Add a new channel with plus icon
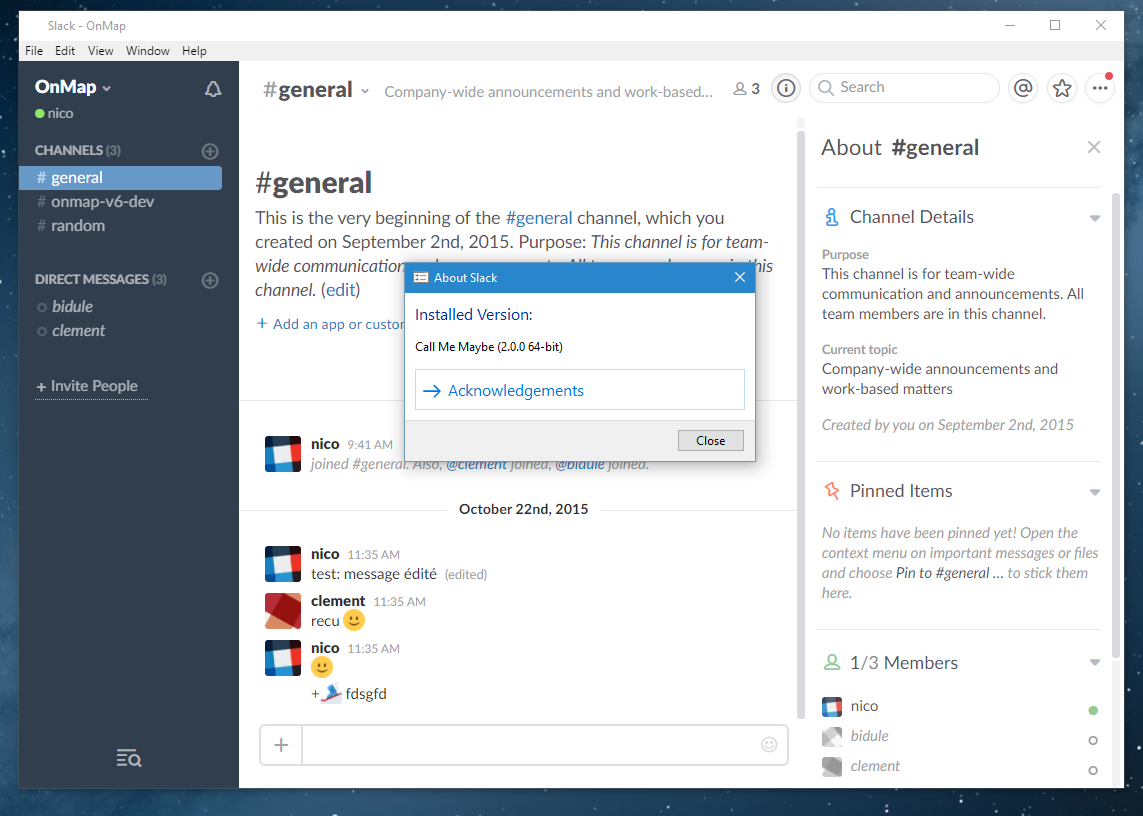Screen dimensions: 1143x816 tap(210, 151)
